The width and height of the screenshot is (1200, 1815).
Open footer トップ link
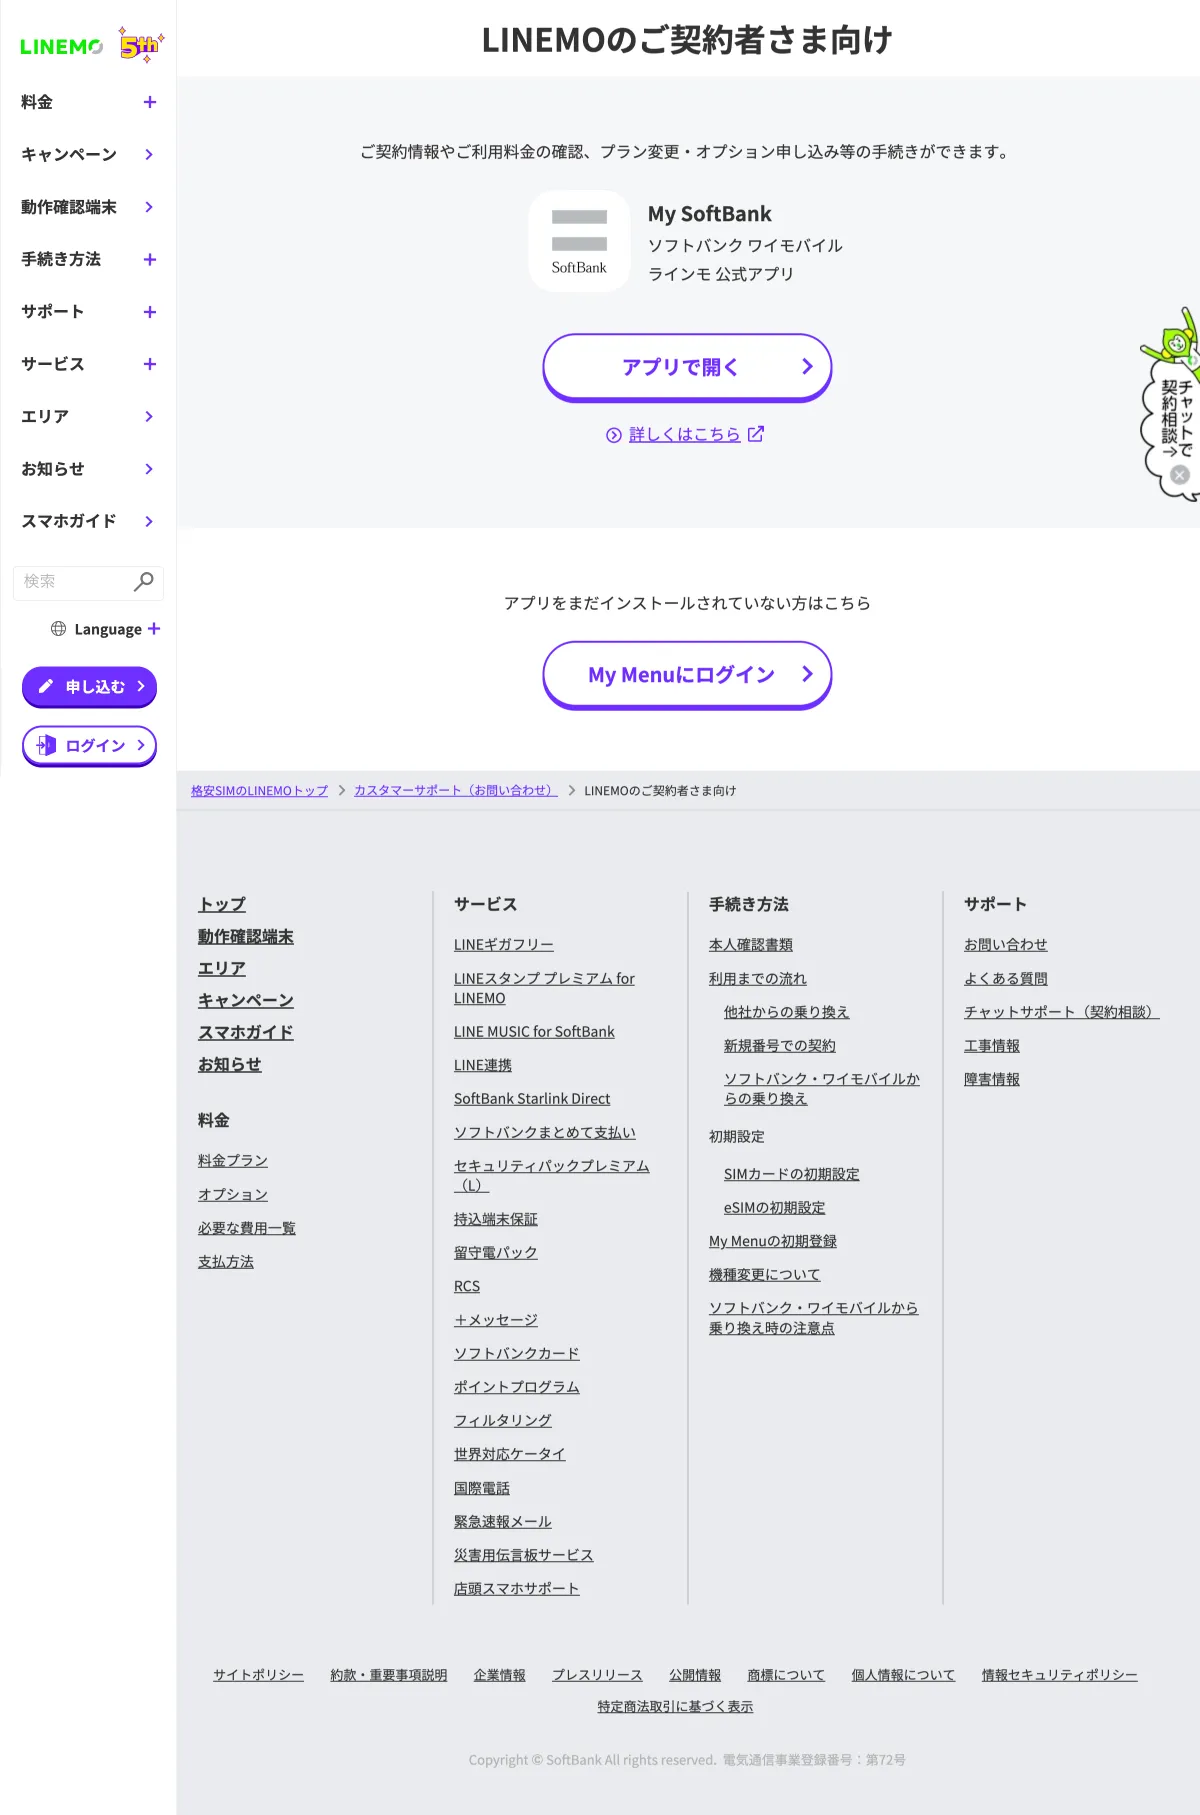click(x=222, y=904)
